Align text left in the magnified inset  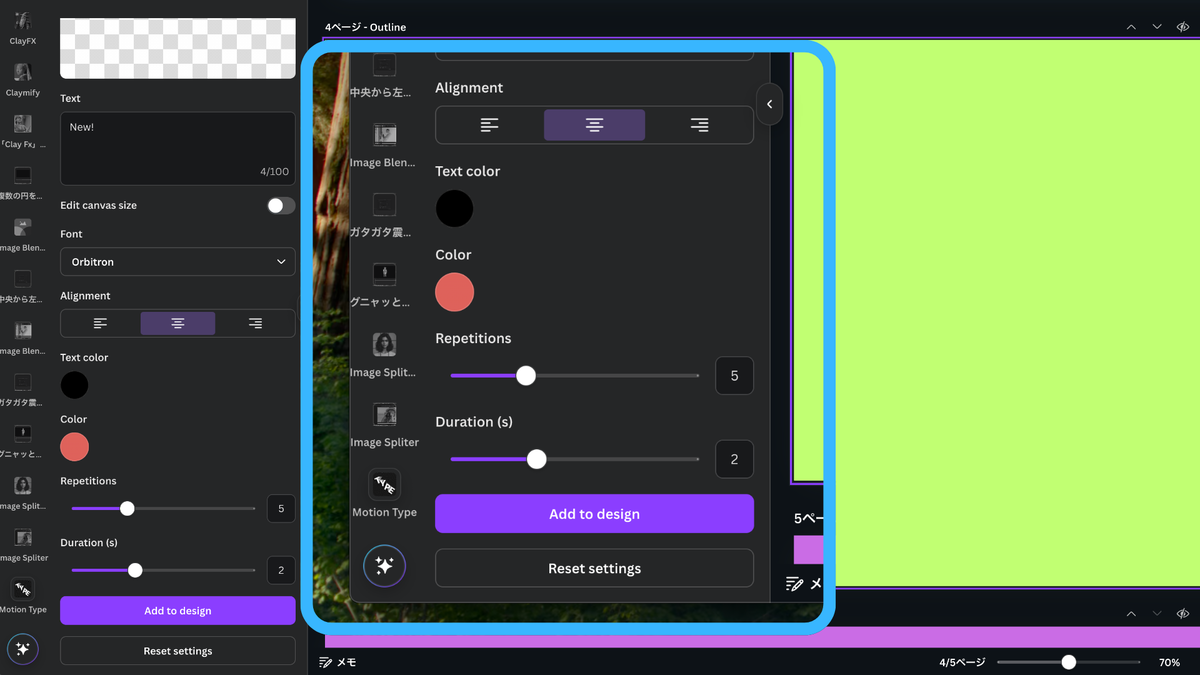point(489,125)
